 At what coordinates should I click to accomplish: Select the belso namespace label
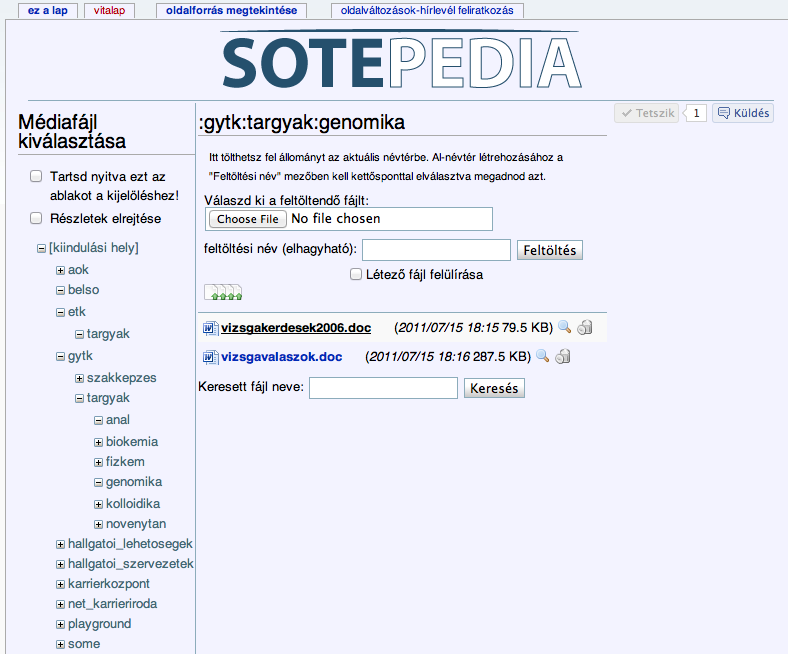coord(83,290)
